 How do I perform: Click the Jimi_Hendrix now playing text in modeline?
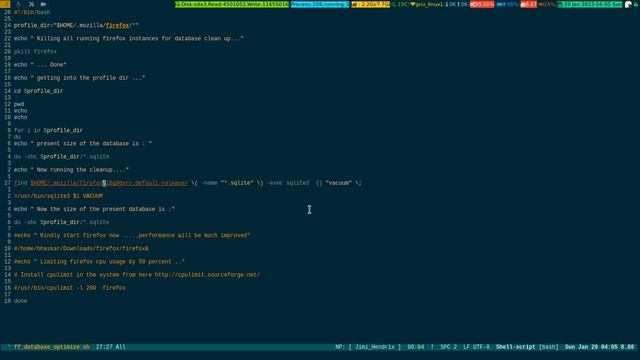click(x=375, y=347)
